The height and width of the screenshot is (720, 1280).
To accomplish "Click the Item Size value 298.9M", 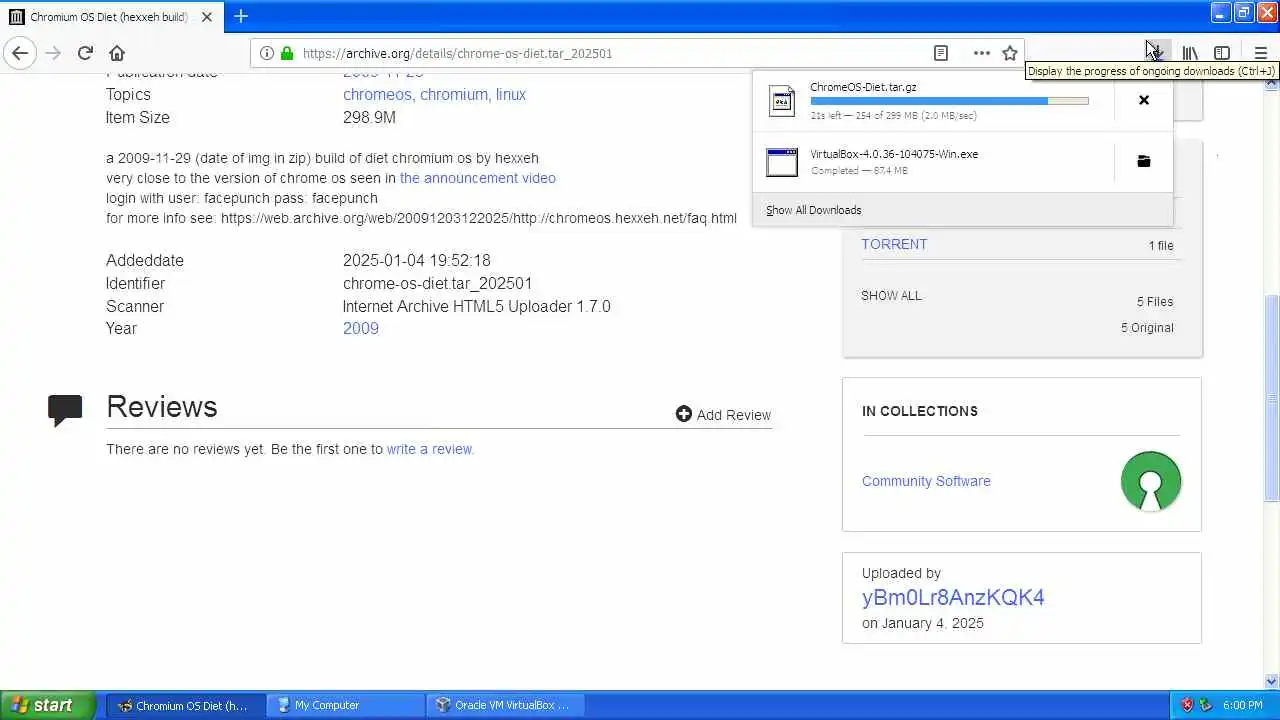I will tap(369, 118).
